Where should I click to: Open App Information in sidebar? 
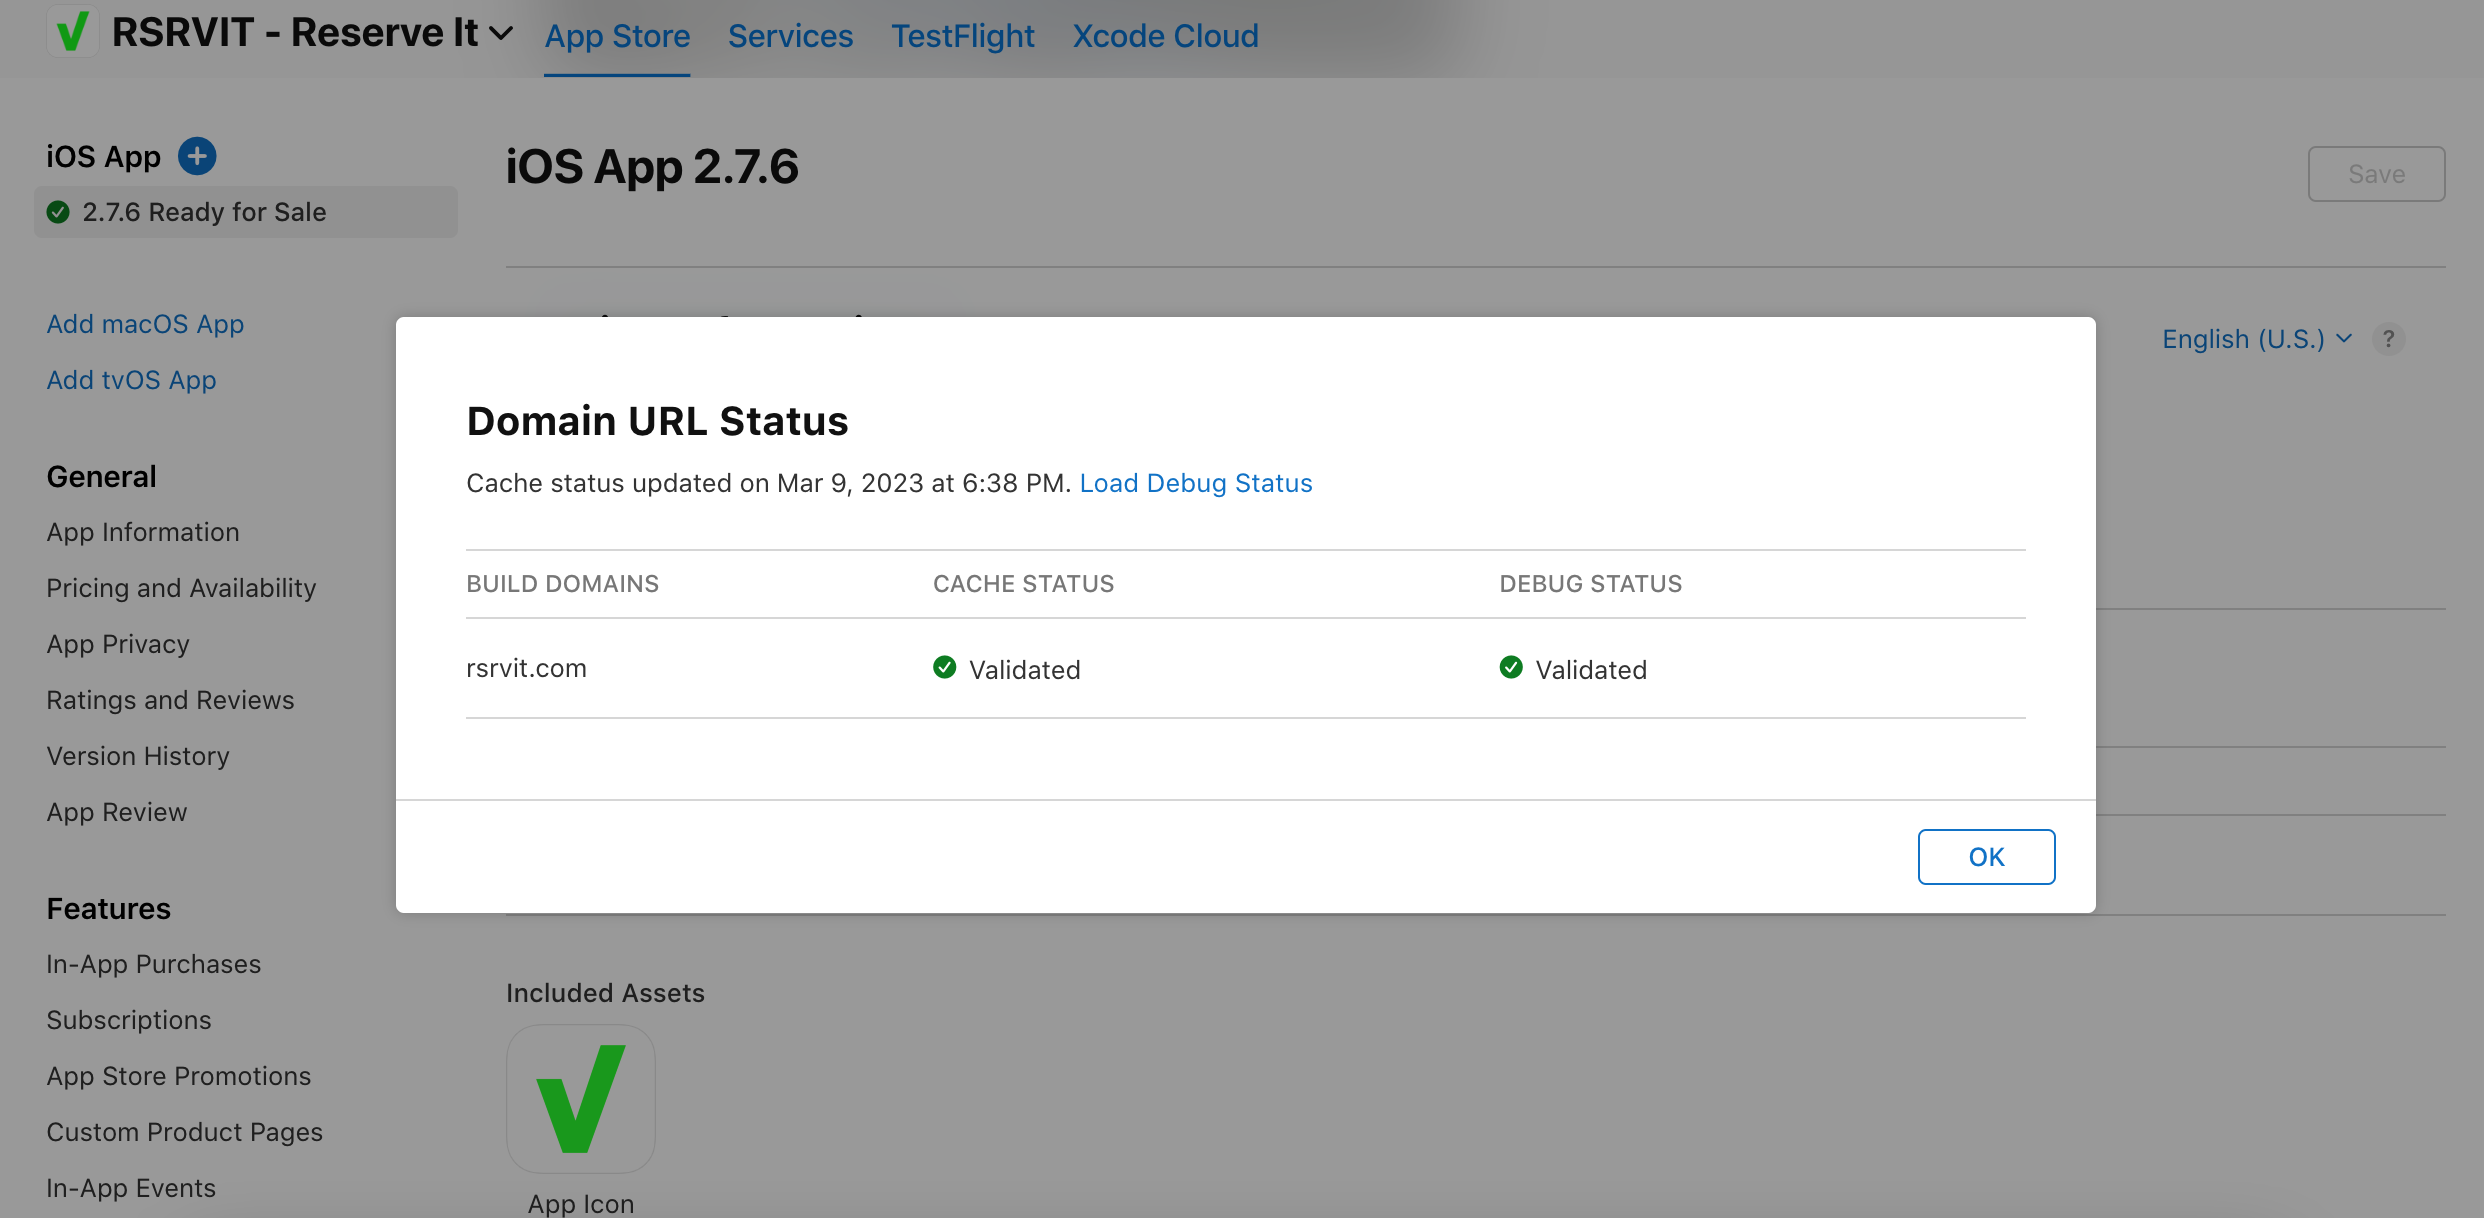143,532
